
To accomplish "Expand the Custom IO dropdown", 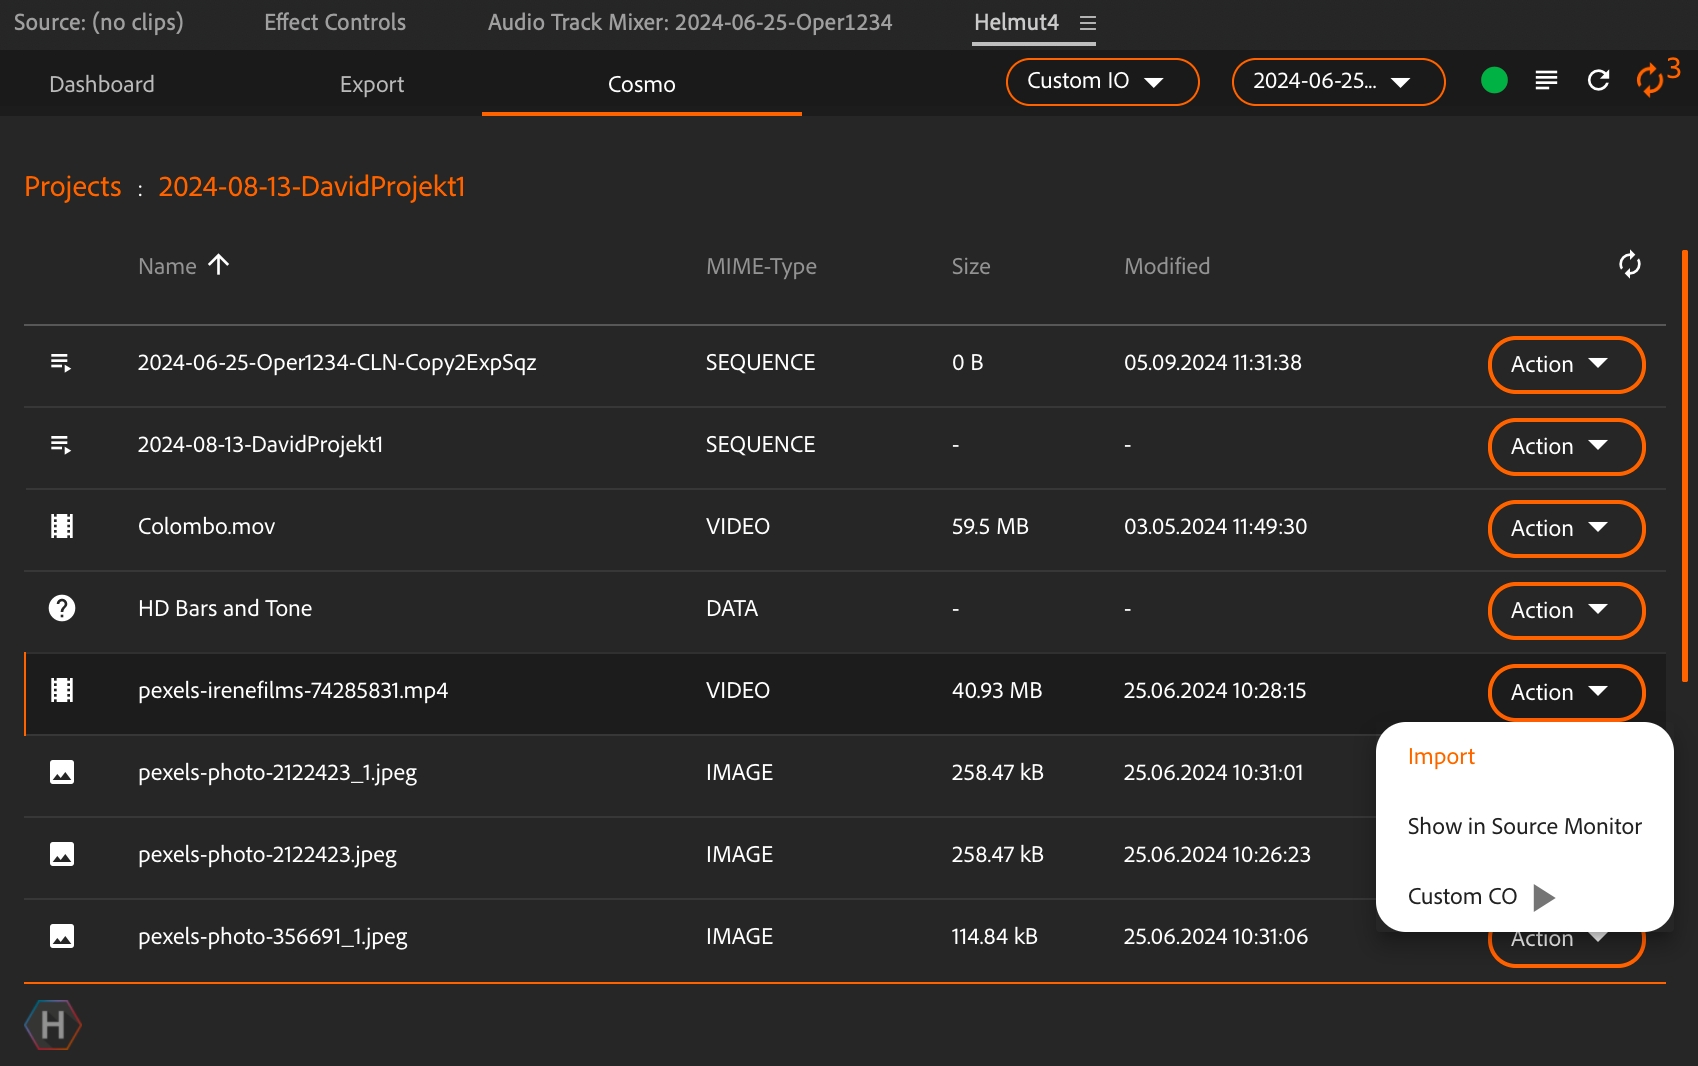I will [1101, 82].
